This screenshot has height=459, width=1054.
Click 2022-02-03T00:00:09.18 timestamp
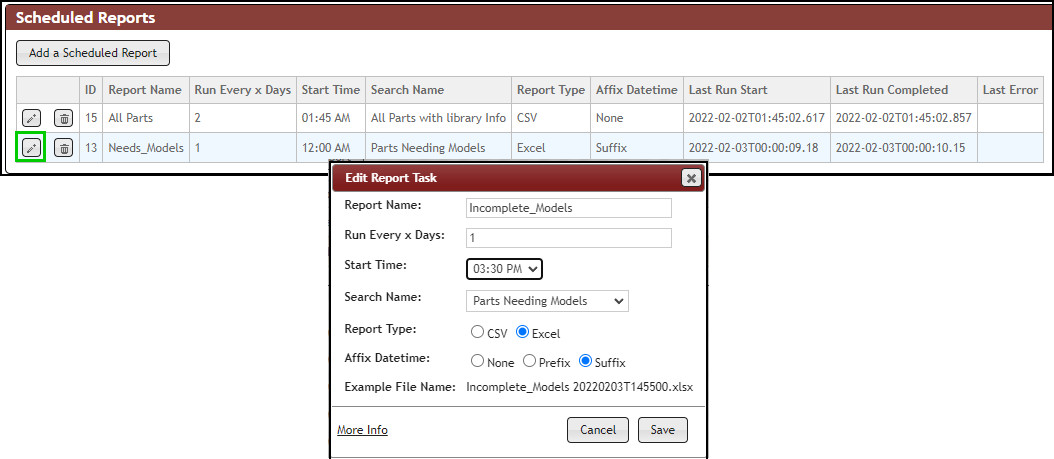click(754, 148)
